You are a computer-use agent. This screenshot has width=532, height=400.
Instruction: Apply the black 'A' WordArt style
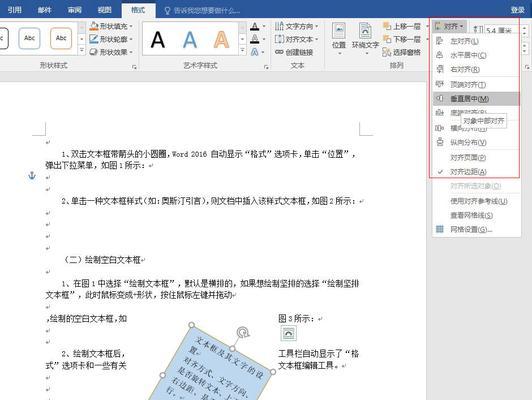point(158,40)
